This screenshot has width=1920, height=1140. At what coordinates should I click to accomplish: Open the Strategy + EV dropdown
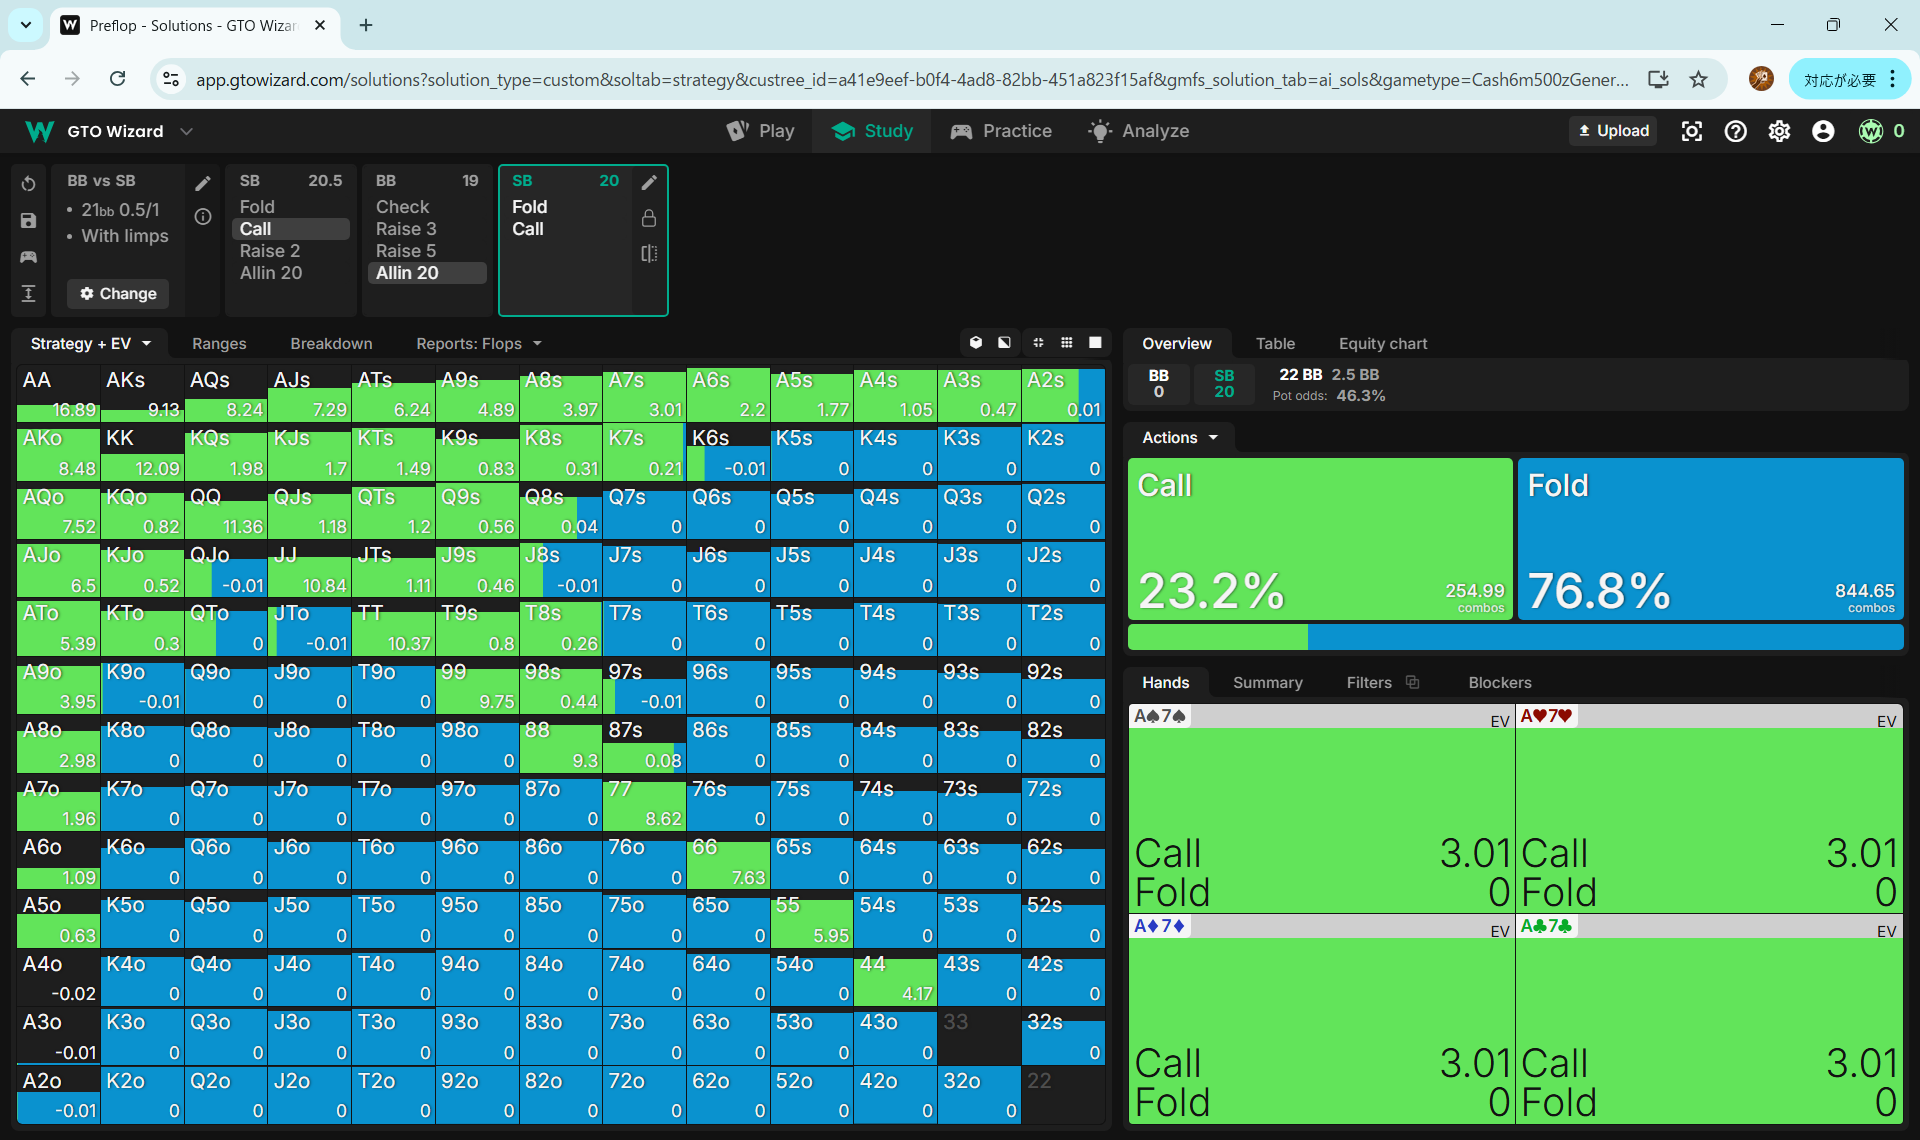[x=90, y=343]
